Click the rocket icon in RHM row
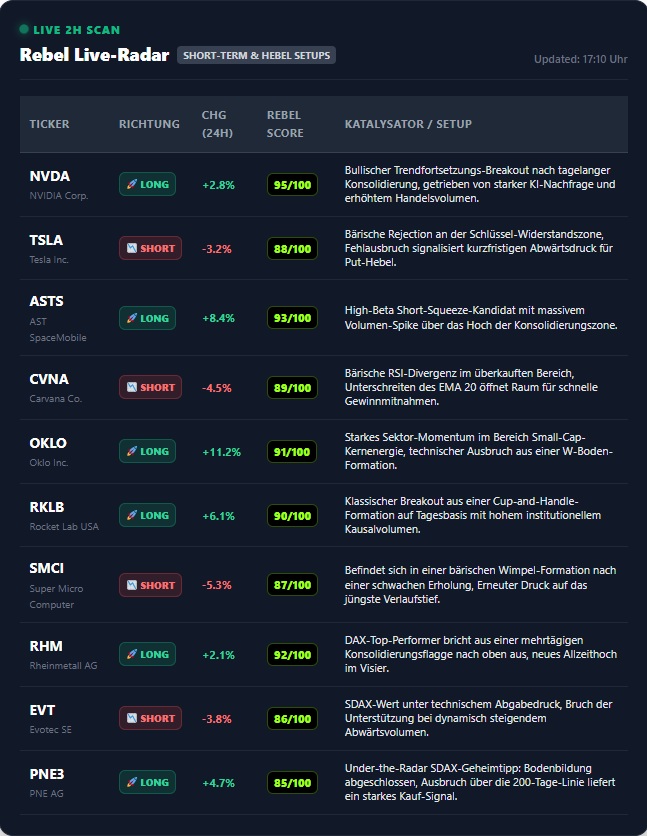This screenshot has width=647, height=836. tap(132, 655)
